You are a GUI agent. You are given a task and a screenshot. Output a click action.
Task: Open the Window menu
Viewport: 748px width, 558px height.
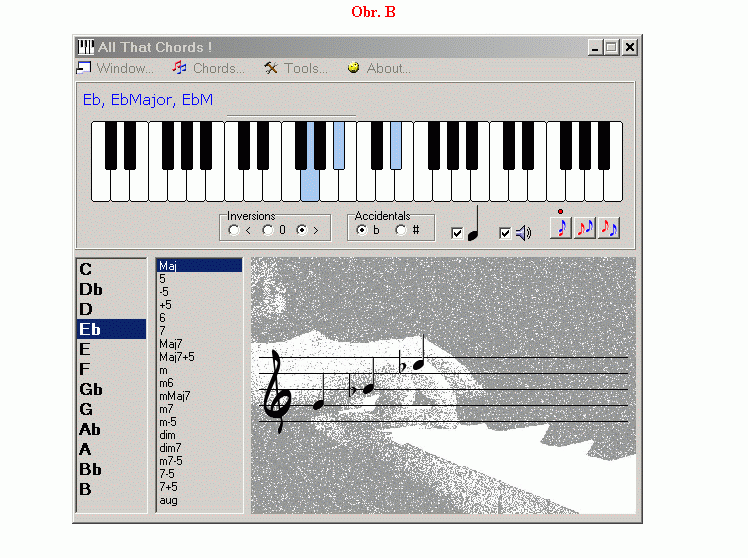(x=115, y=68)
